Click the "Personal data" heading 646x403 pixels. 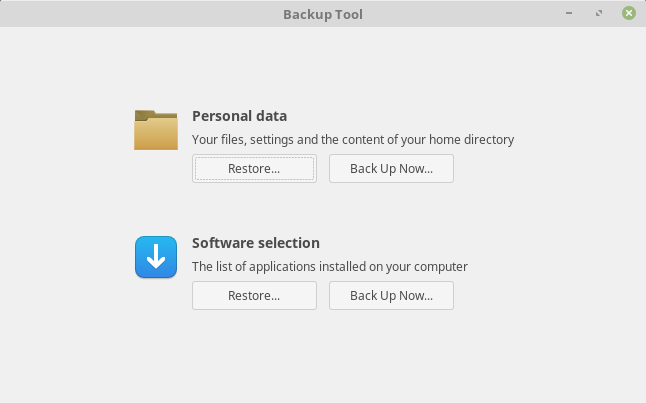239,116
